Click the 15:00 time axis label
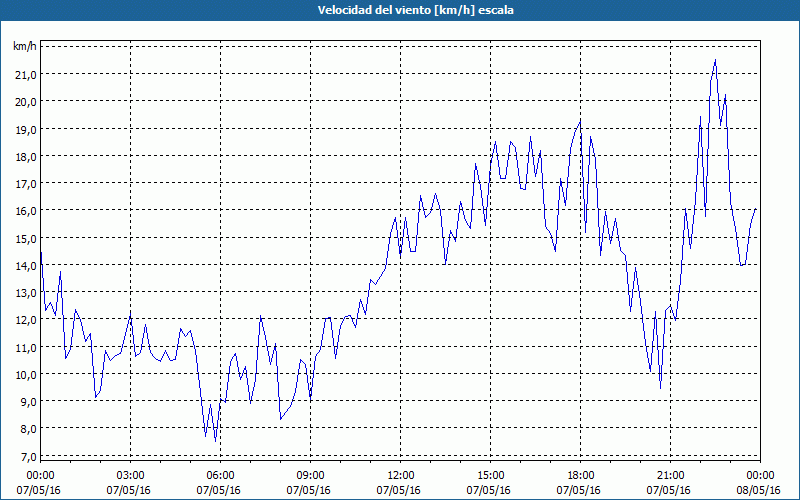 click(490, 476)
